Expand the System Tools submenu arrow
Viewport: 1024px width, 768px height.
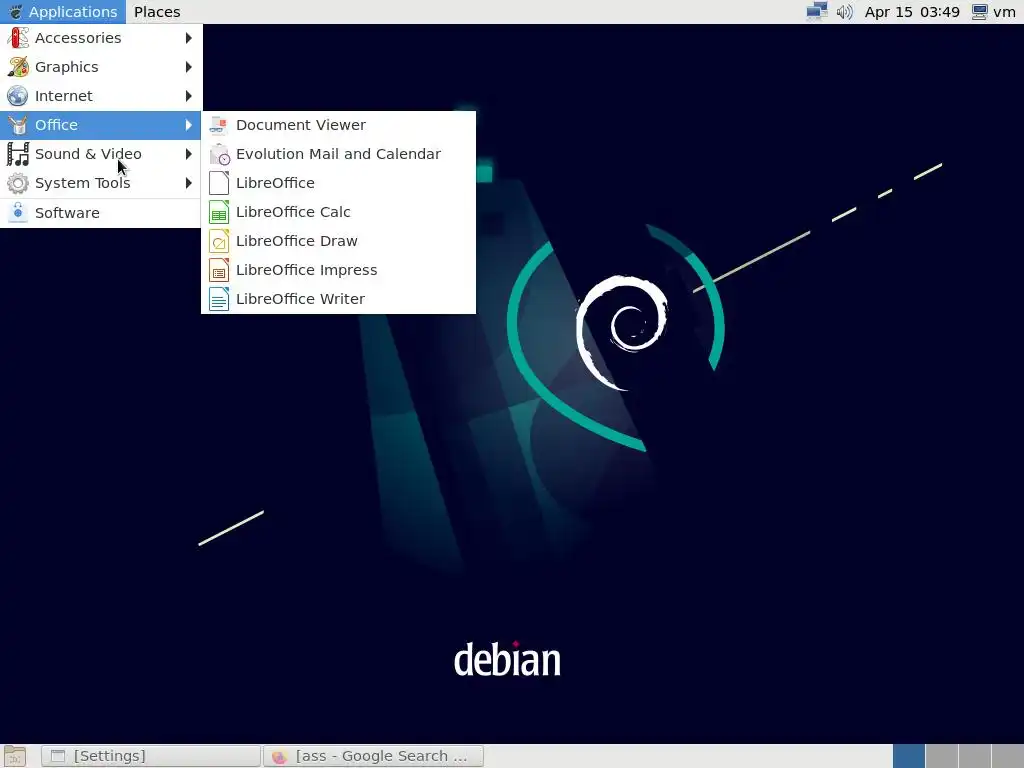(189, 183)
